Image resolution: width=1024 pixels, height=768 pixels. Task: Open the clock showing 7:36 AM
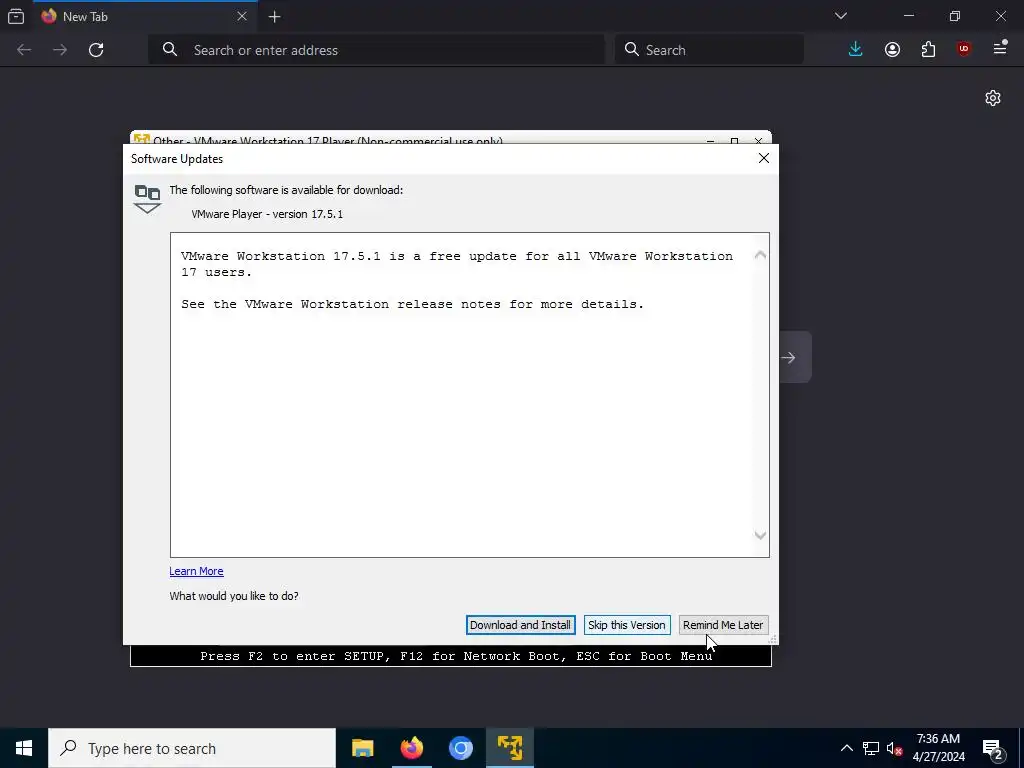tap(938, 748)
